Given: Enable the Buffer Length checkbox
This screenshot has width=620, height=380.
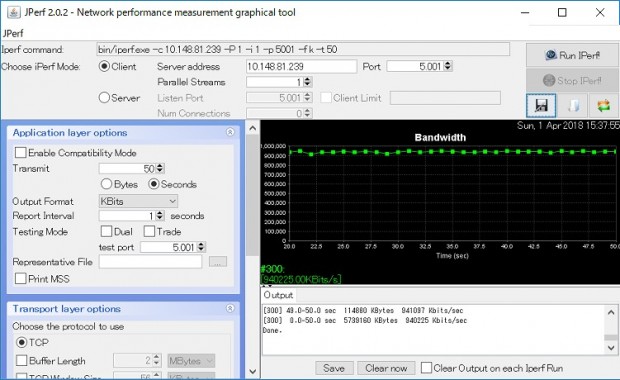Looking at the screenshot, I should (22, 360).
